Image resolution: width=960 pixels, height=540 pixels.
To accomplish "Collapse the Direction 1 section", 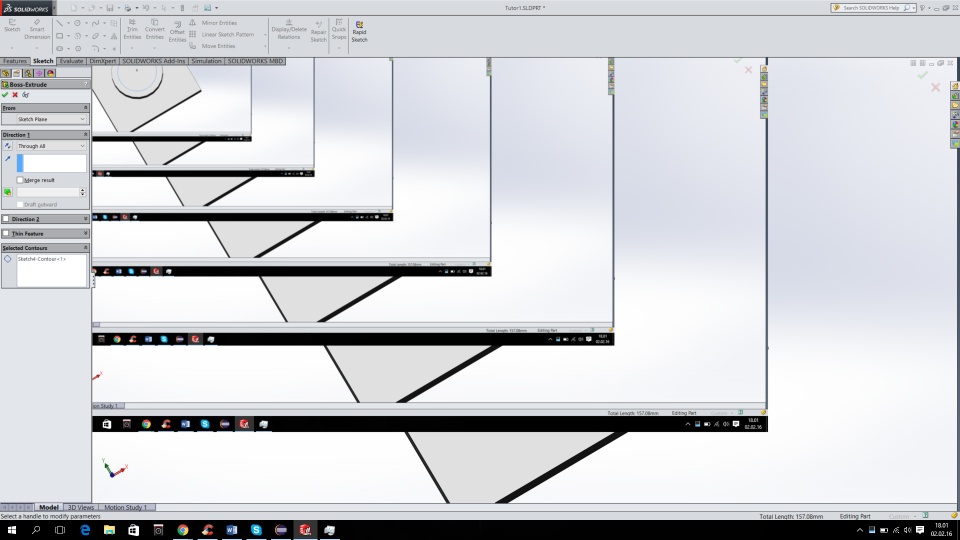I will tap(85, 135).
